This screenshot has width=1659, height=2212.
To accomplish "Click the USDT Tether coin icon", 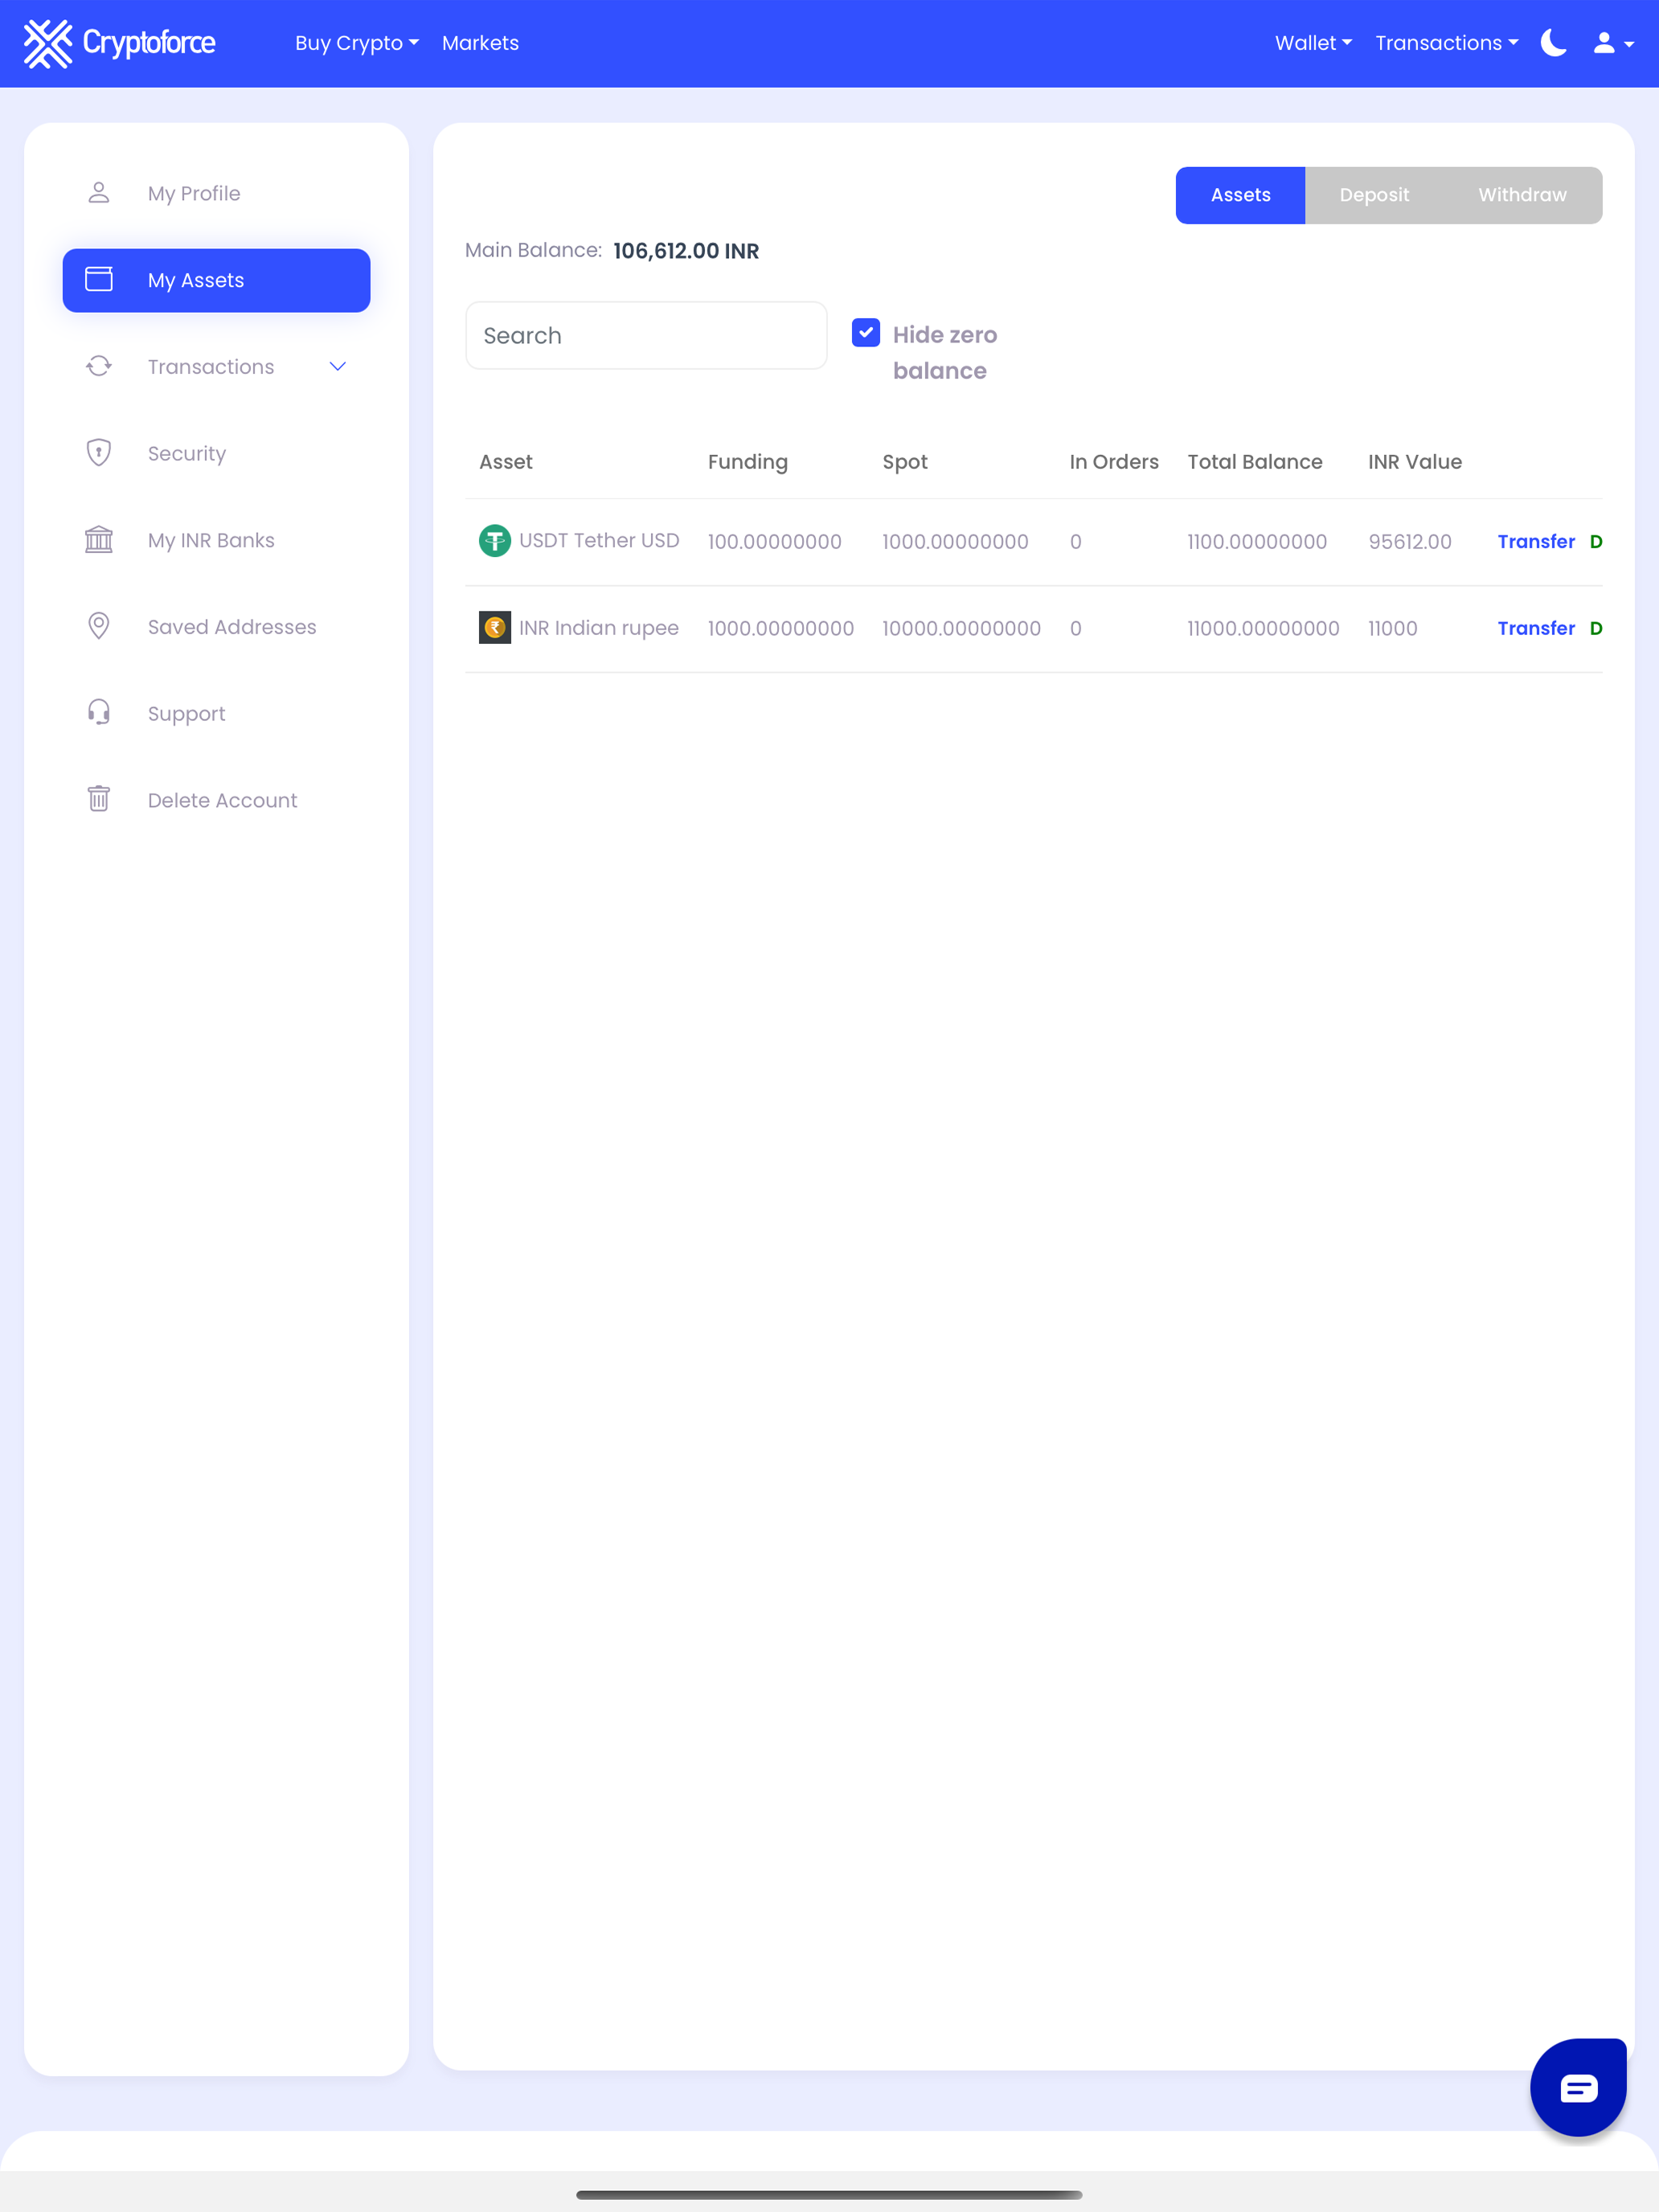I will [494, 541].
